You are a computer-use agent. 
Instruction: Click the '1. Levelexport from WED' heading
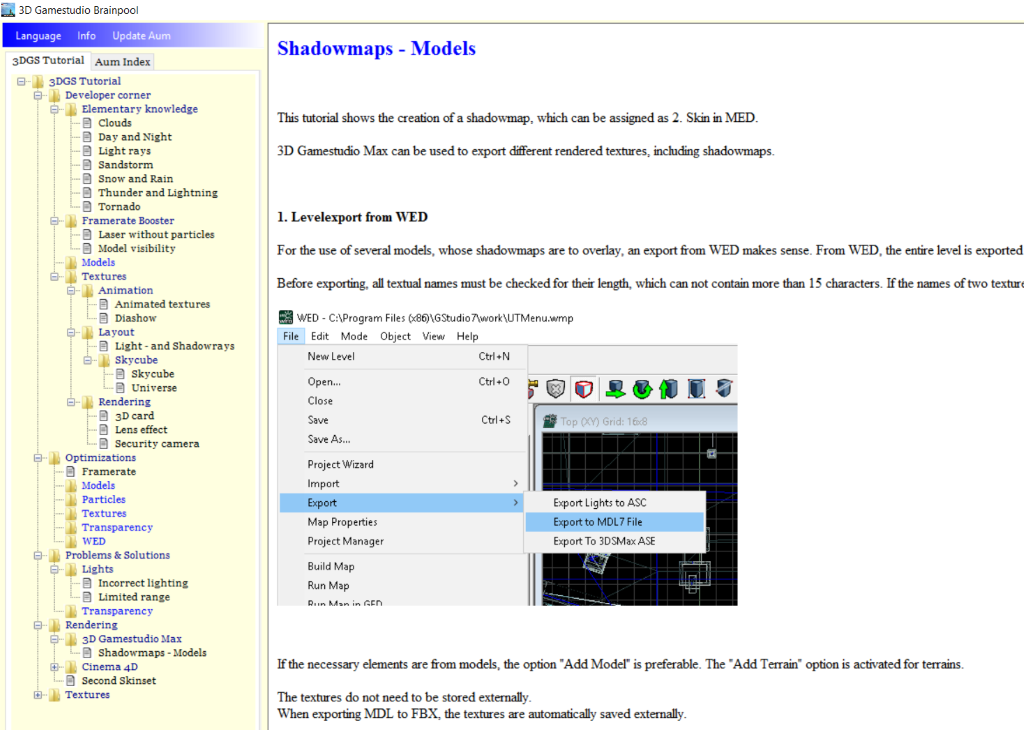tap(353, 217)
